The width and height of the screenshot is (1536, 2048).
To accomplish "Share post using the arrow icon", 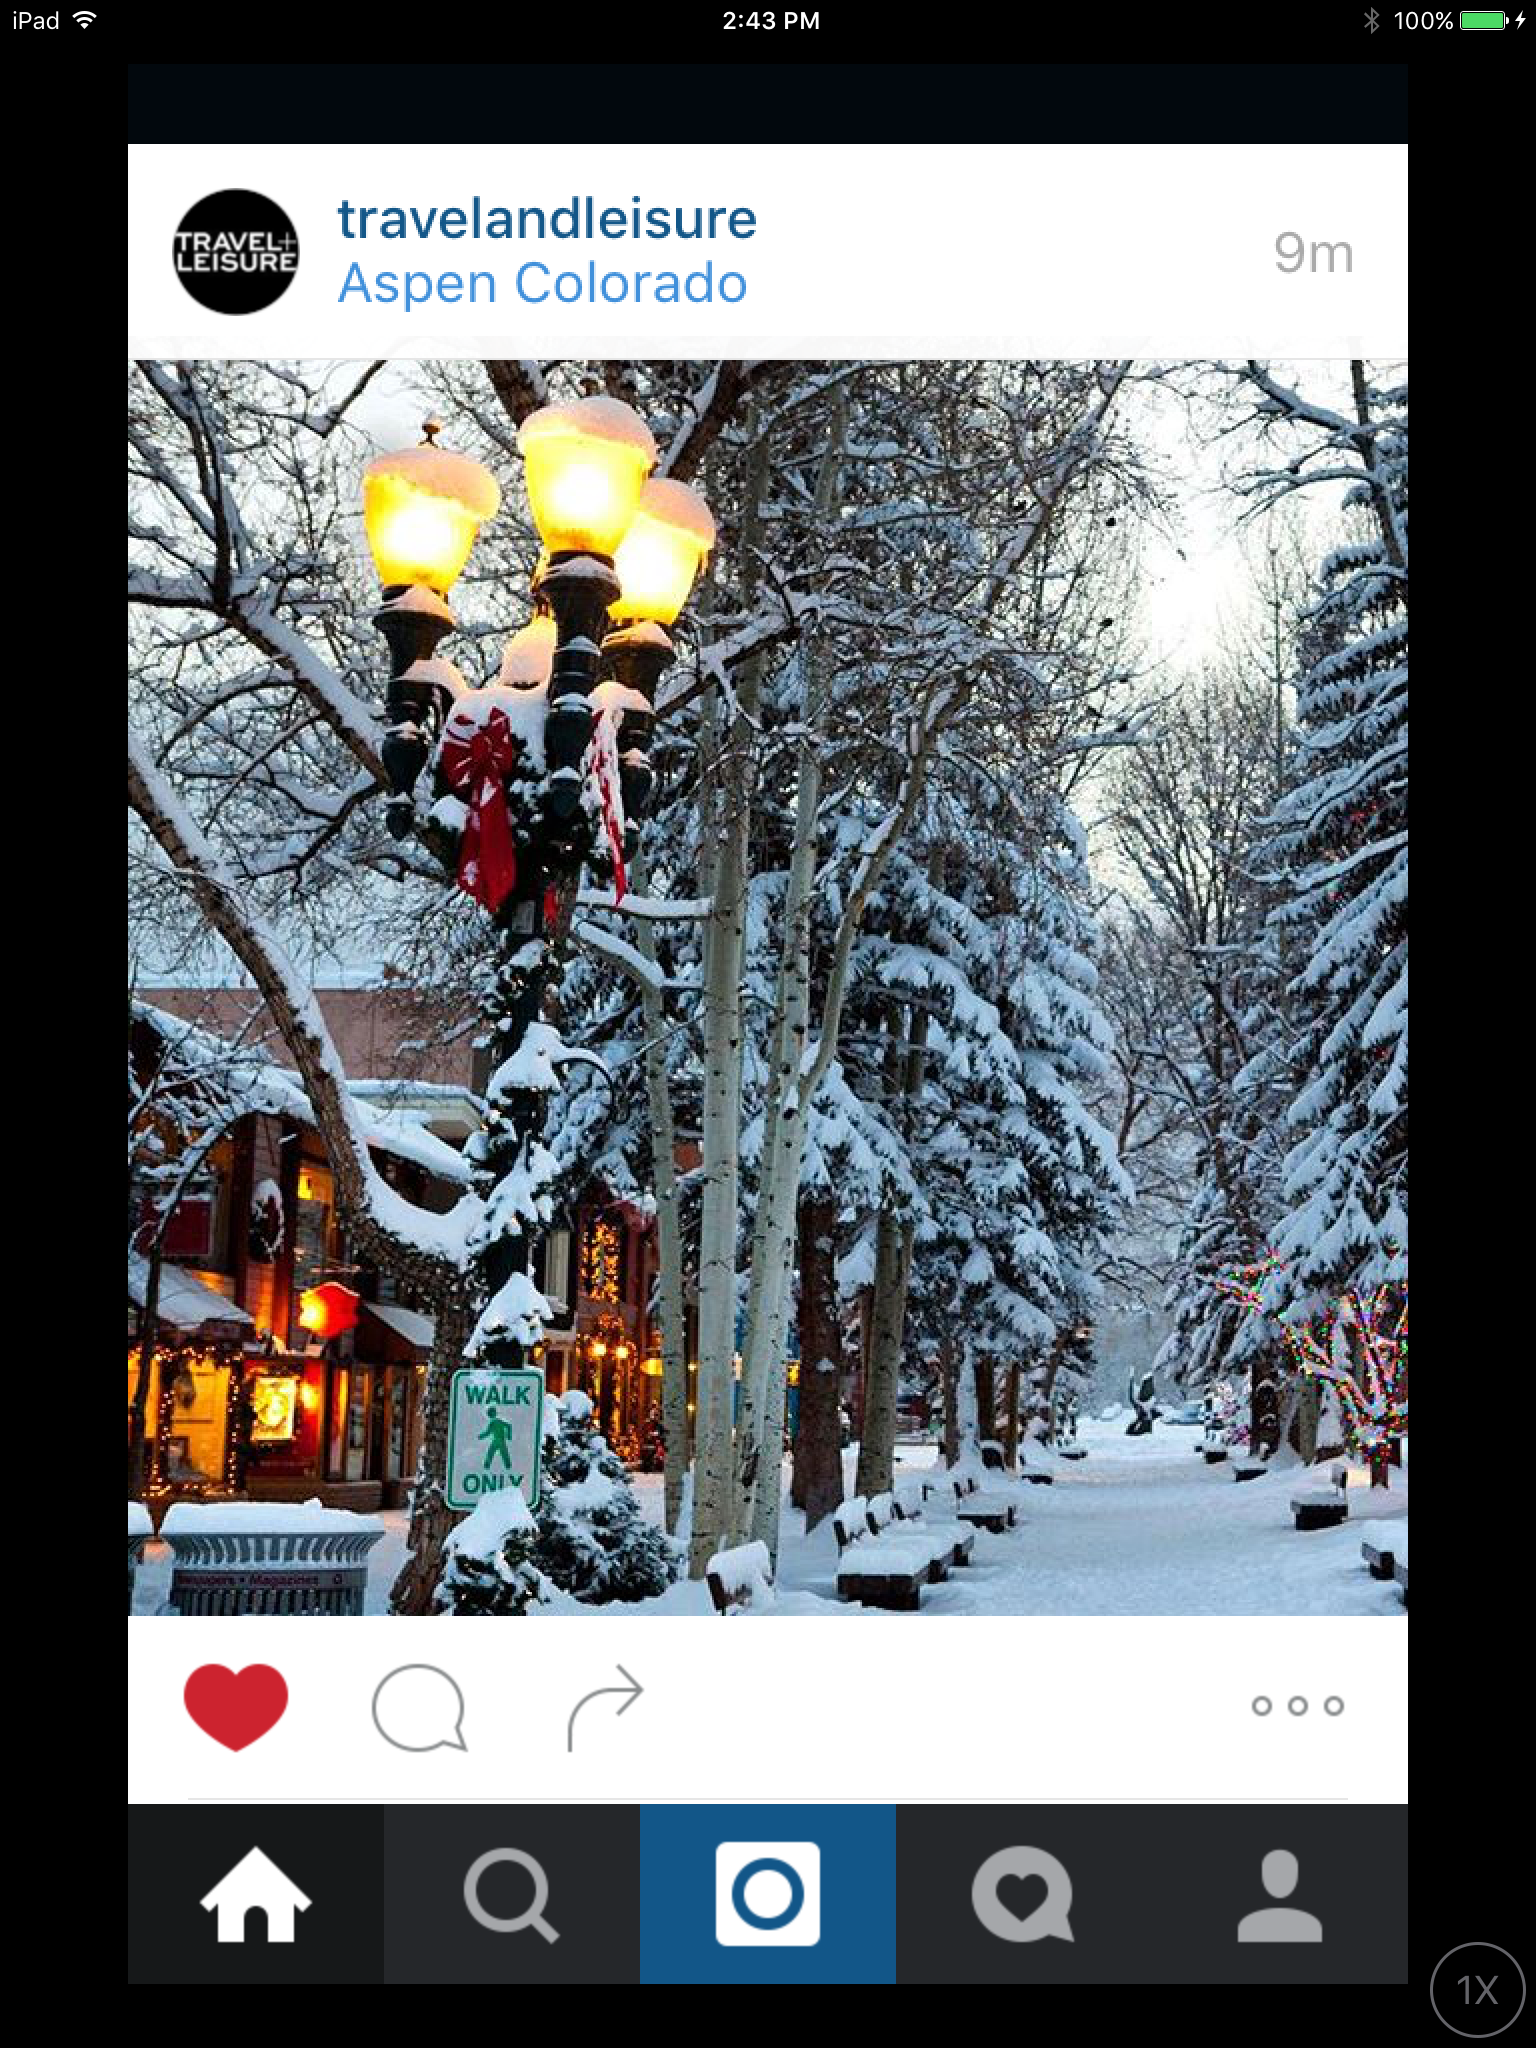I will [x=605, y=1707].
